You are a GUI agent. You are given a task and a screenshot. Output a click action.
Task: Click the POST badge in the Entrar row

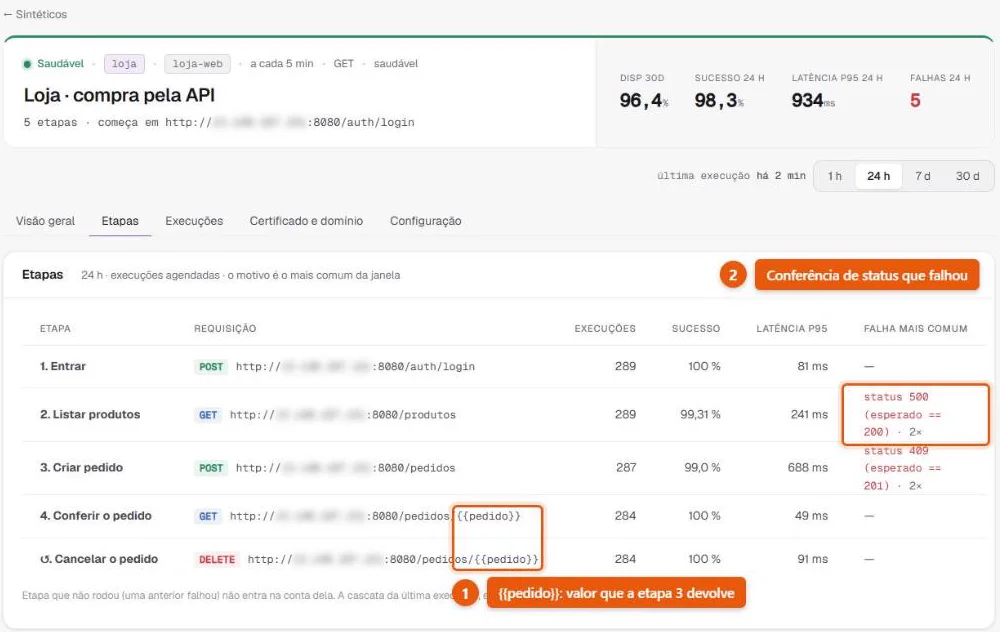(210, 367)
